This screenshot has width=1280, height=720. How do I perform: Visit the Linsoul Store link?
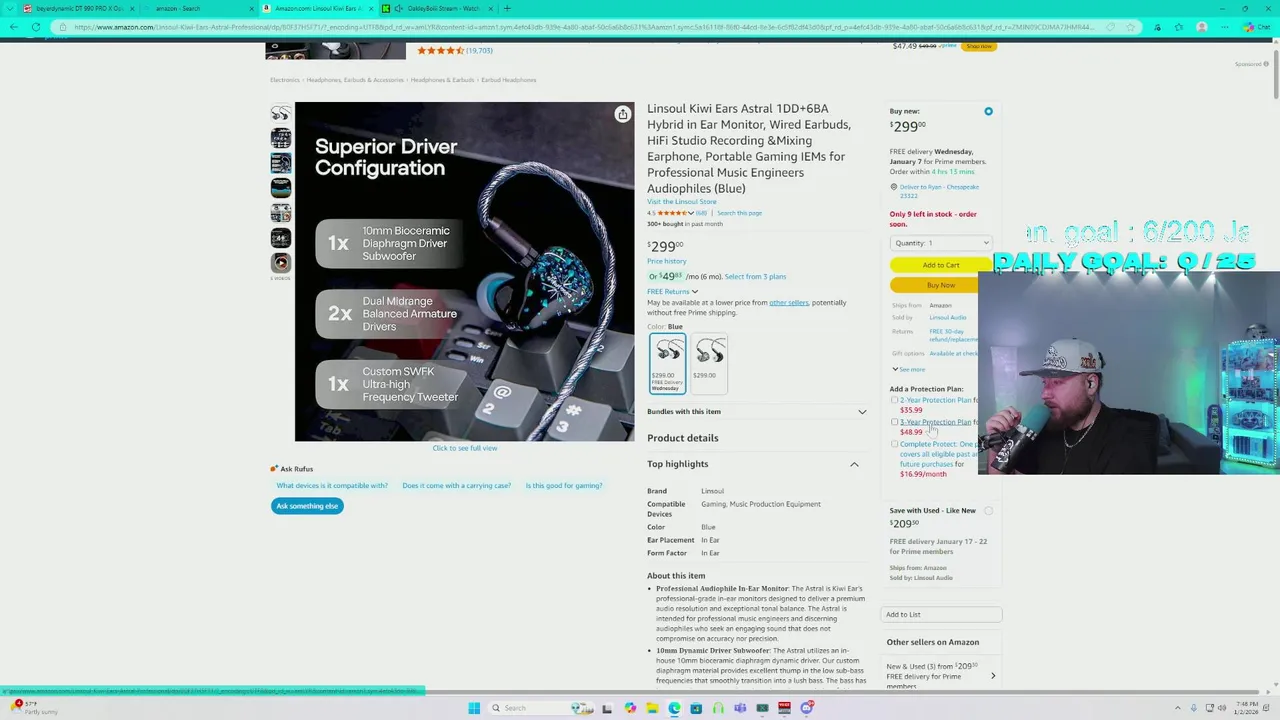coord(682,202)
